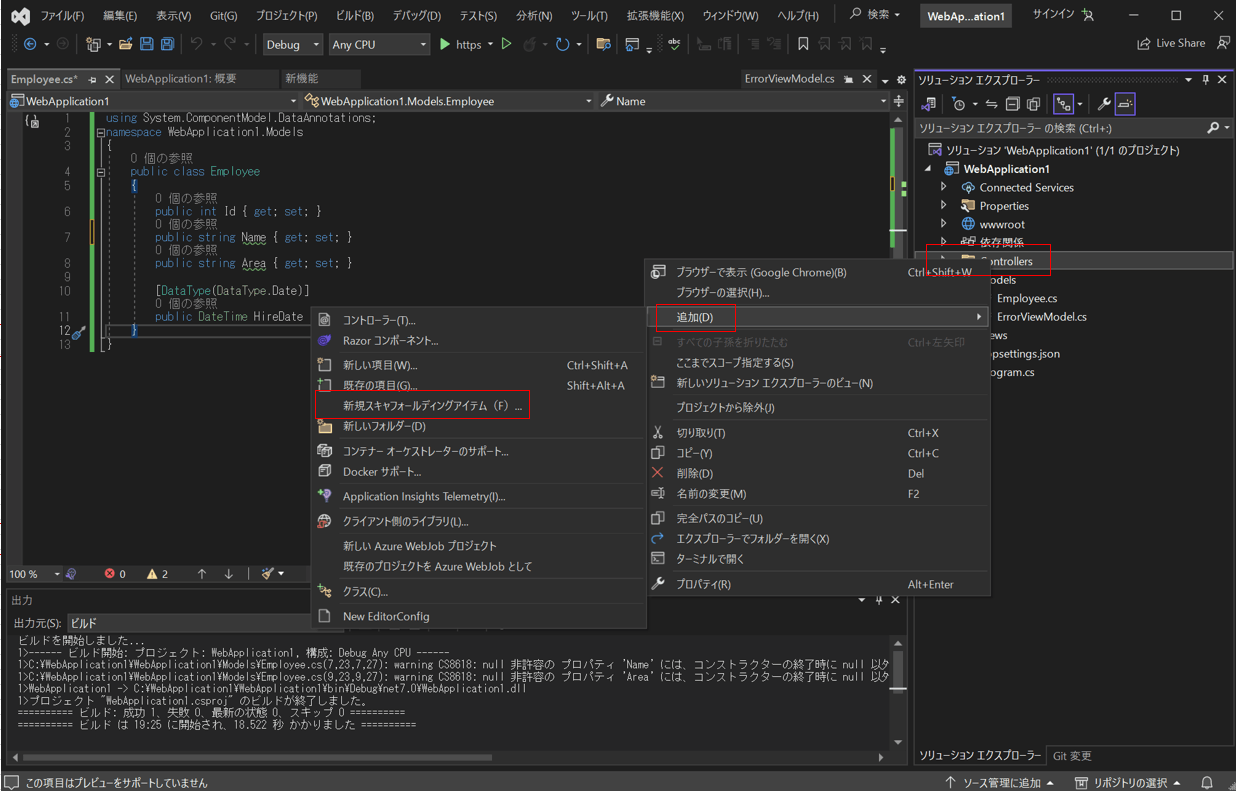The image size is (1236, 791).
Task: Click the warning count indicator showing 2
Action: tap(157, 574)
